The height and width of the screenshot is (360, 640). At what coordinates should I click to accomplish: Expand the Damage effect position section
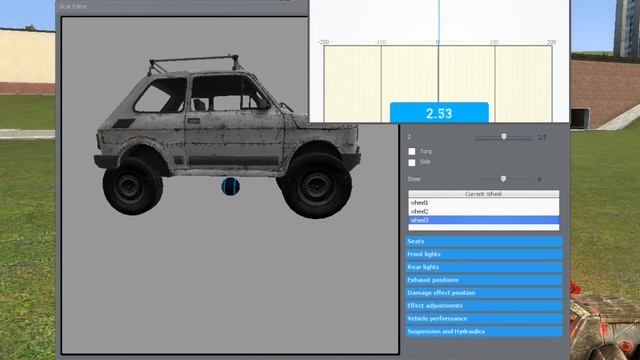click(484, 293)
